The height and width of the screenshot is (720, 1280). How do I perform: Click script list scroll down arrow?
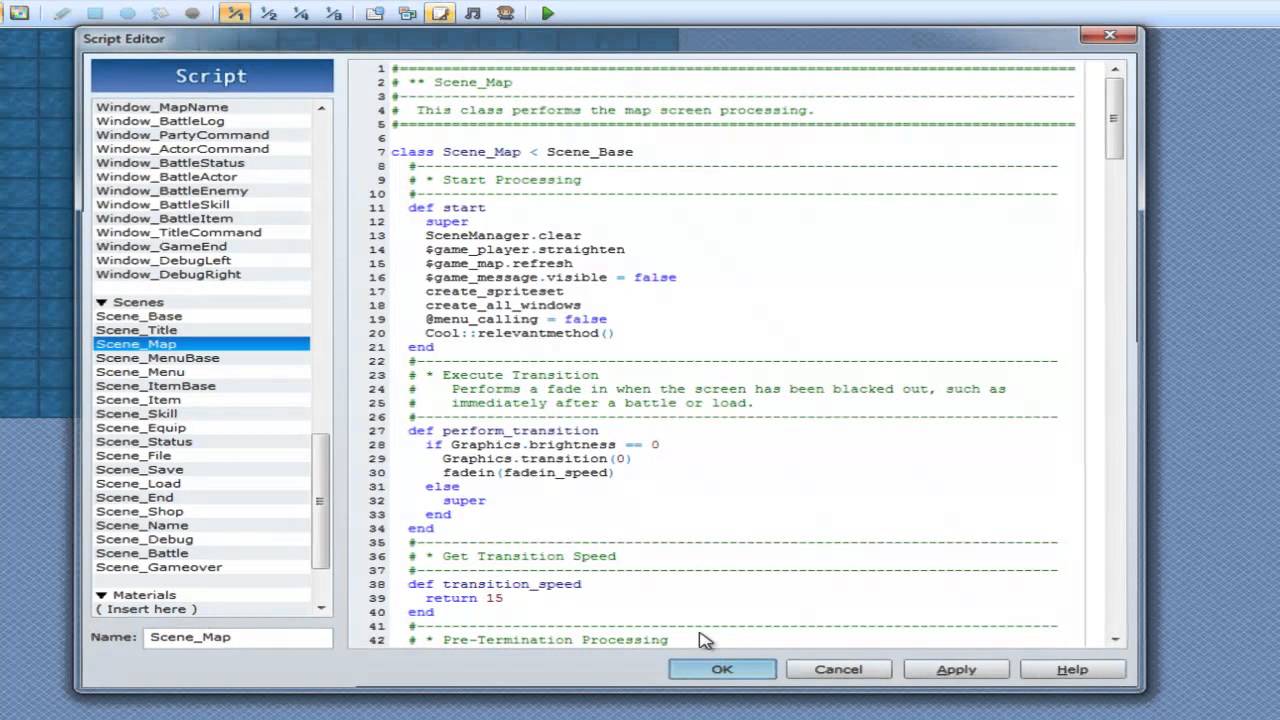pyautogui.click(x=321, y=607)
